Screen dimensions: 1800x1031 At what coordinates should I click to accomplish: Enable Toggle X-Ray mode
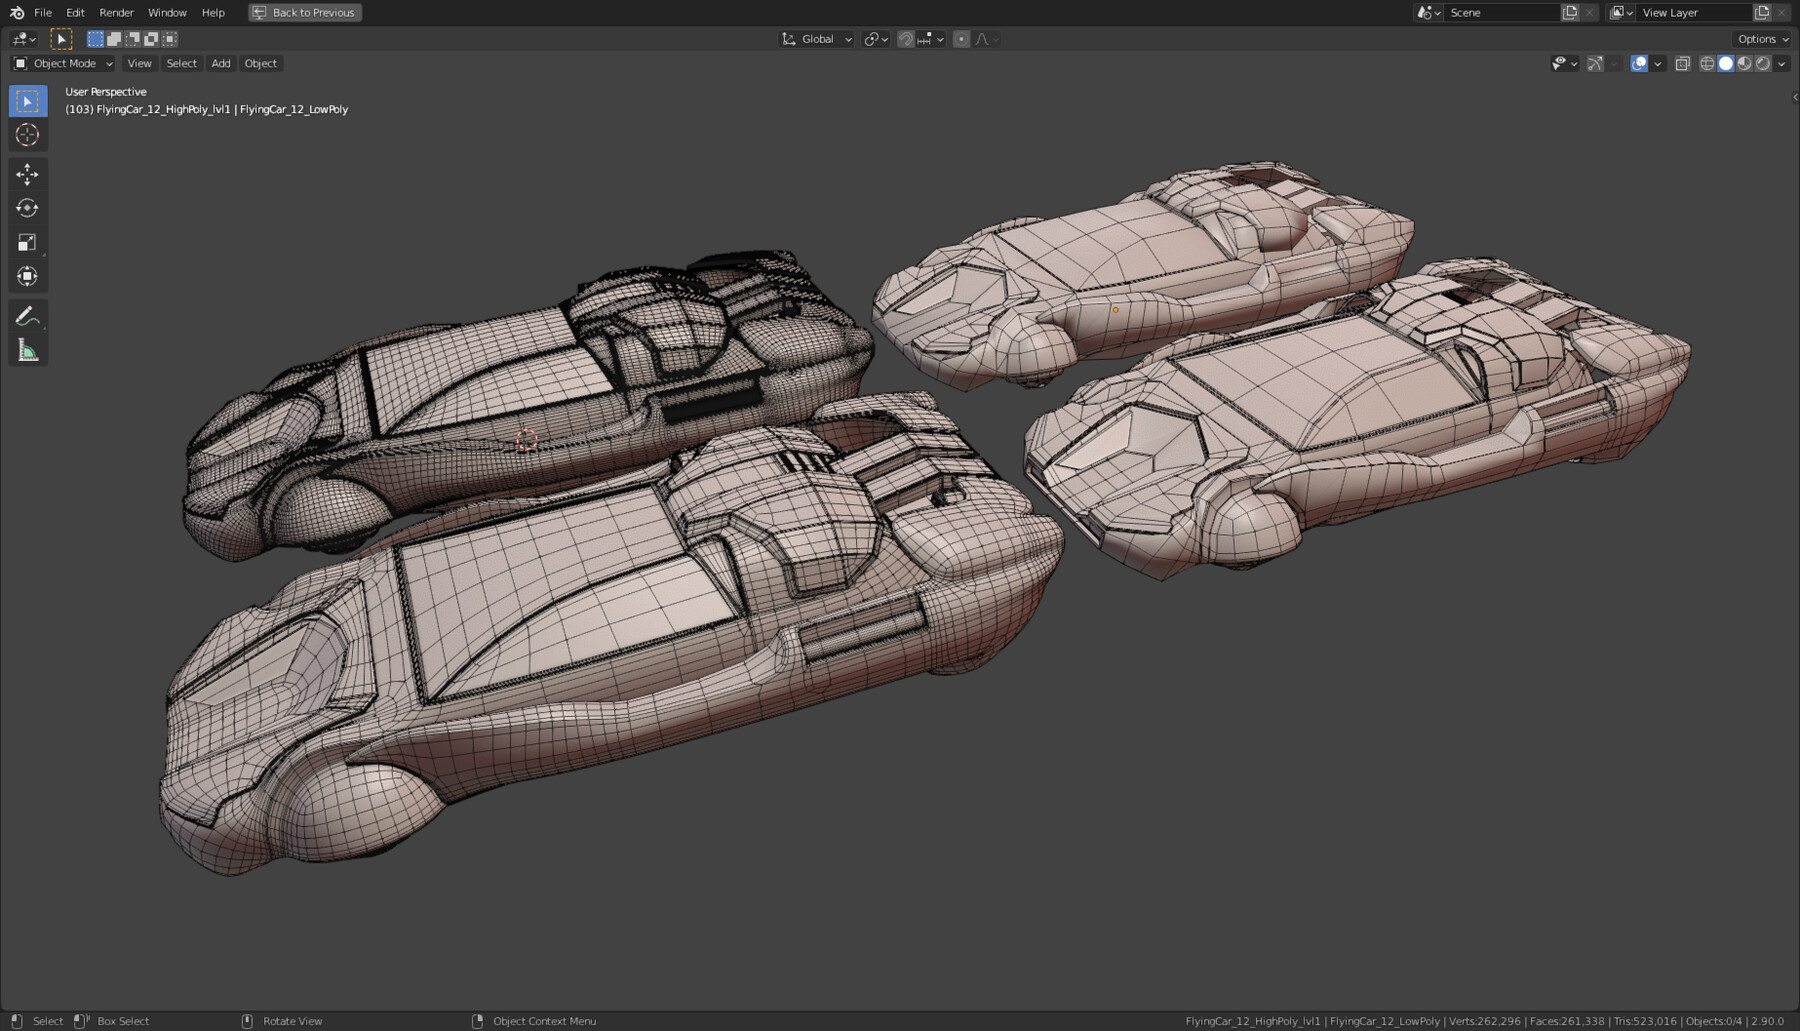pyautogui.click(x=1683, y=63)
